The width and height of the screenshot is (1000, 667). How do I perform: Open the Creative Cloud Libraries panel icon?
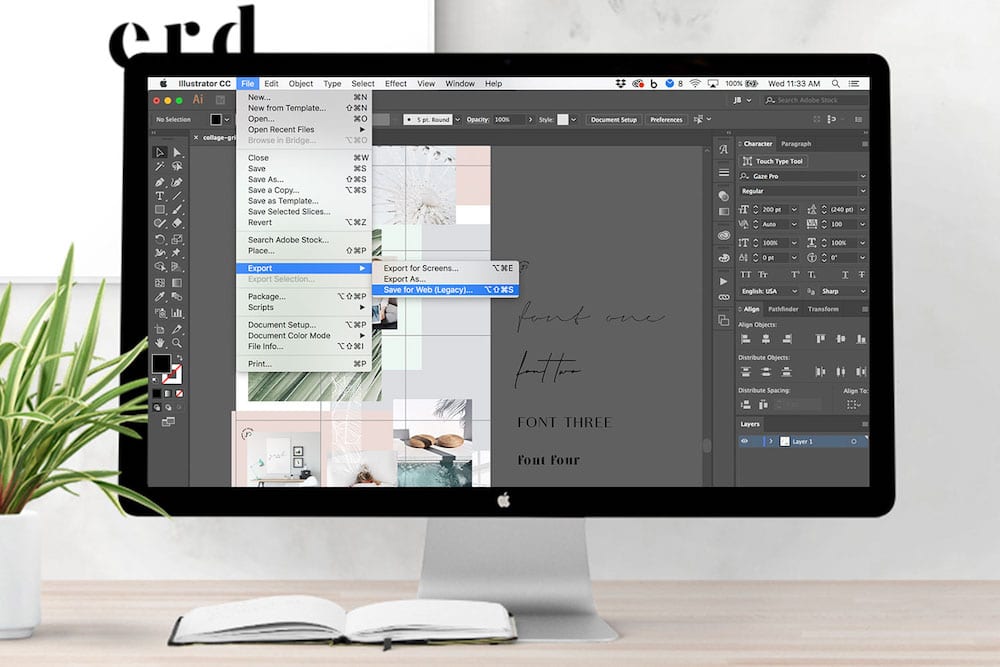click(723, 235)
